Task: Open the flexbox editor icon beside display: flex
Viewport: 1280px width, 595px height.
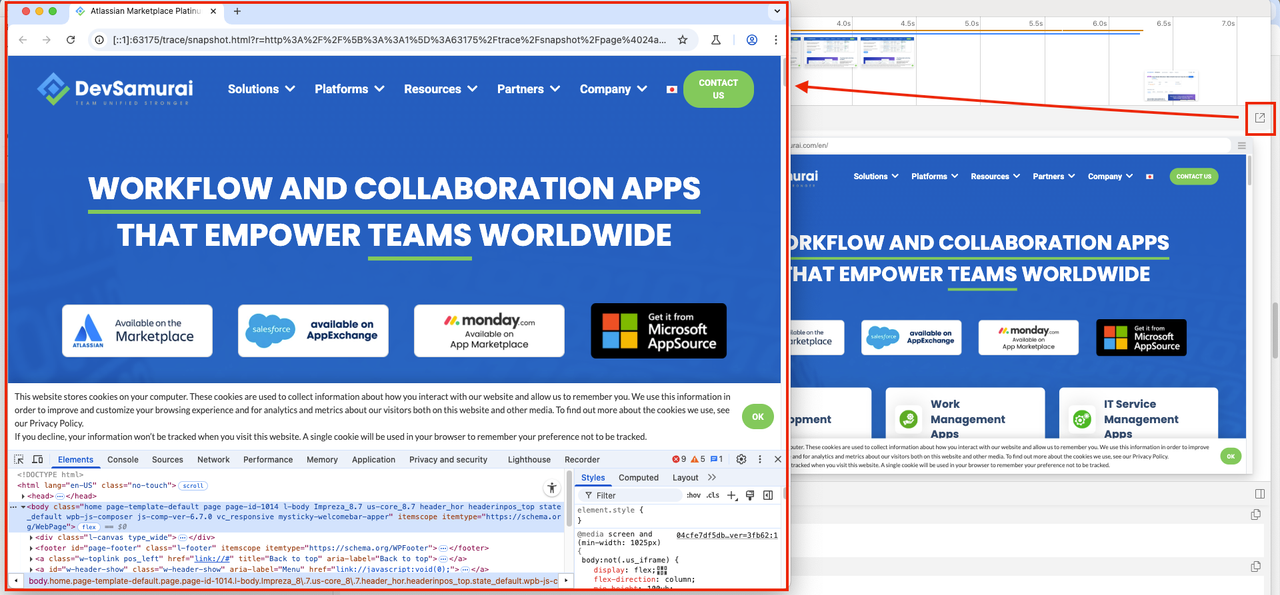Action: point(661,569)
